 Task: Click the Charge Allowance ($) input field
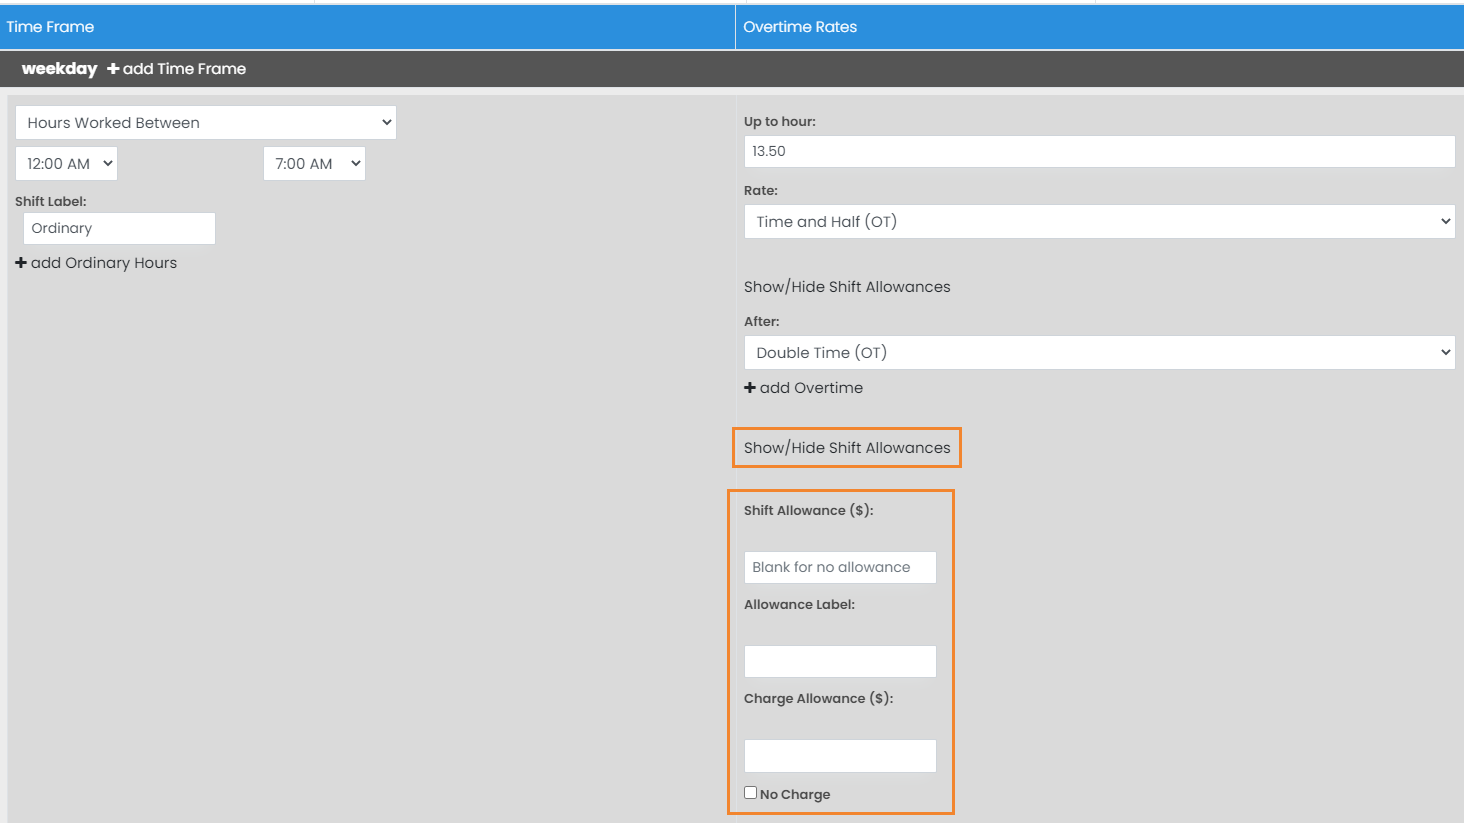[x=840, y=756]
